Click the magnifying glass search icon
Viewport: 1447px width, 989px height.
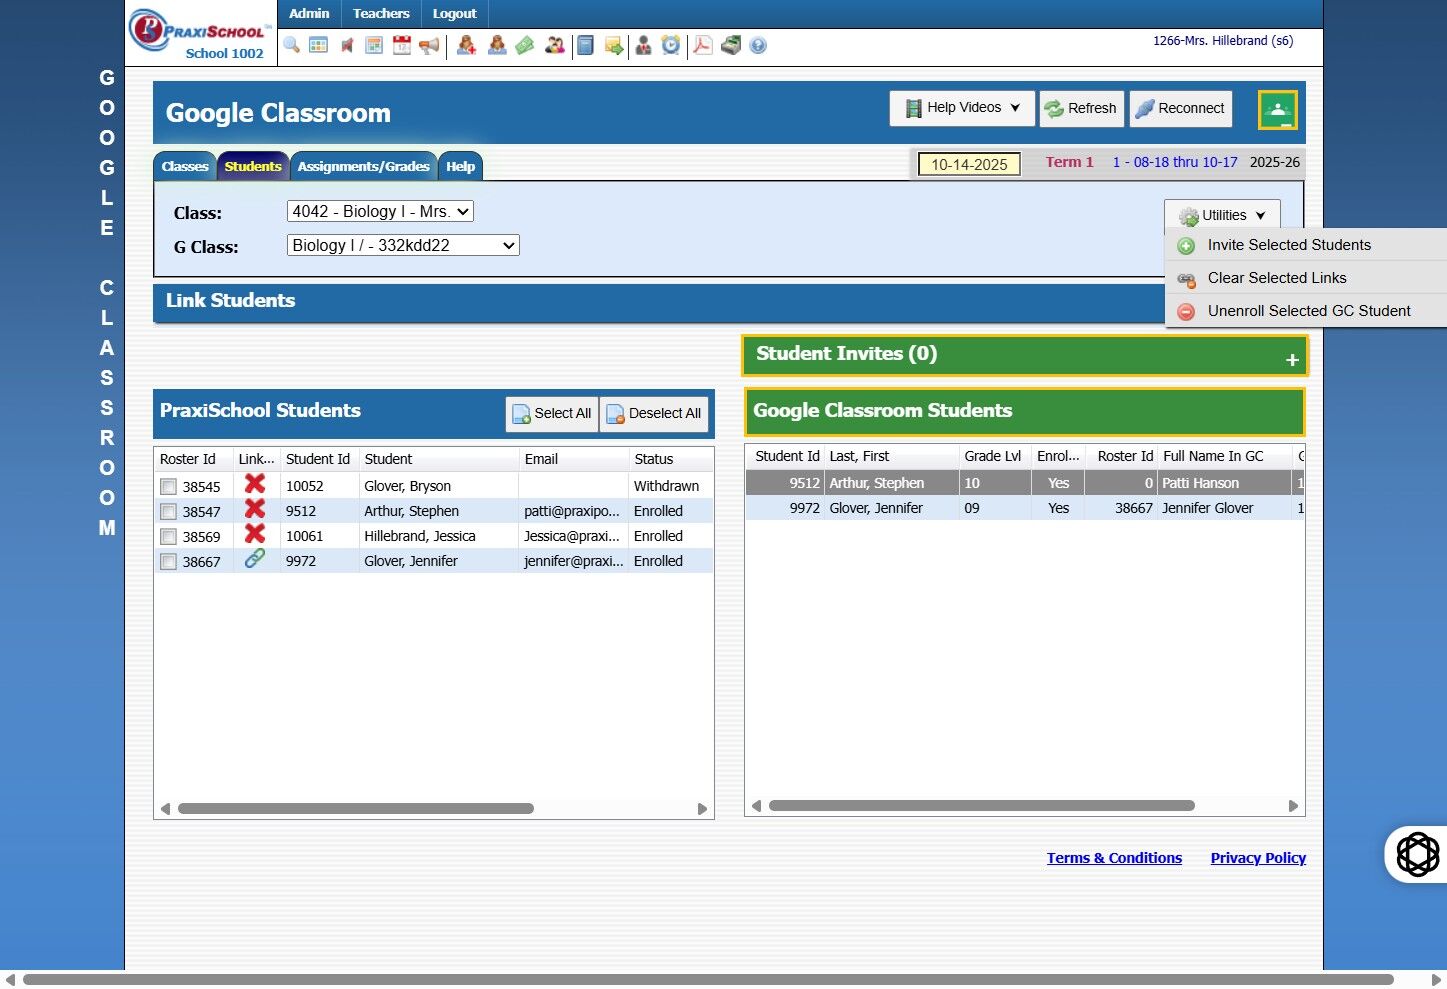(x=291, y=45)
